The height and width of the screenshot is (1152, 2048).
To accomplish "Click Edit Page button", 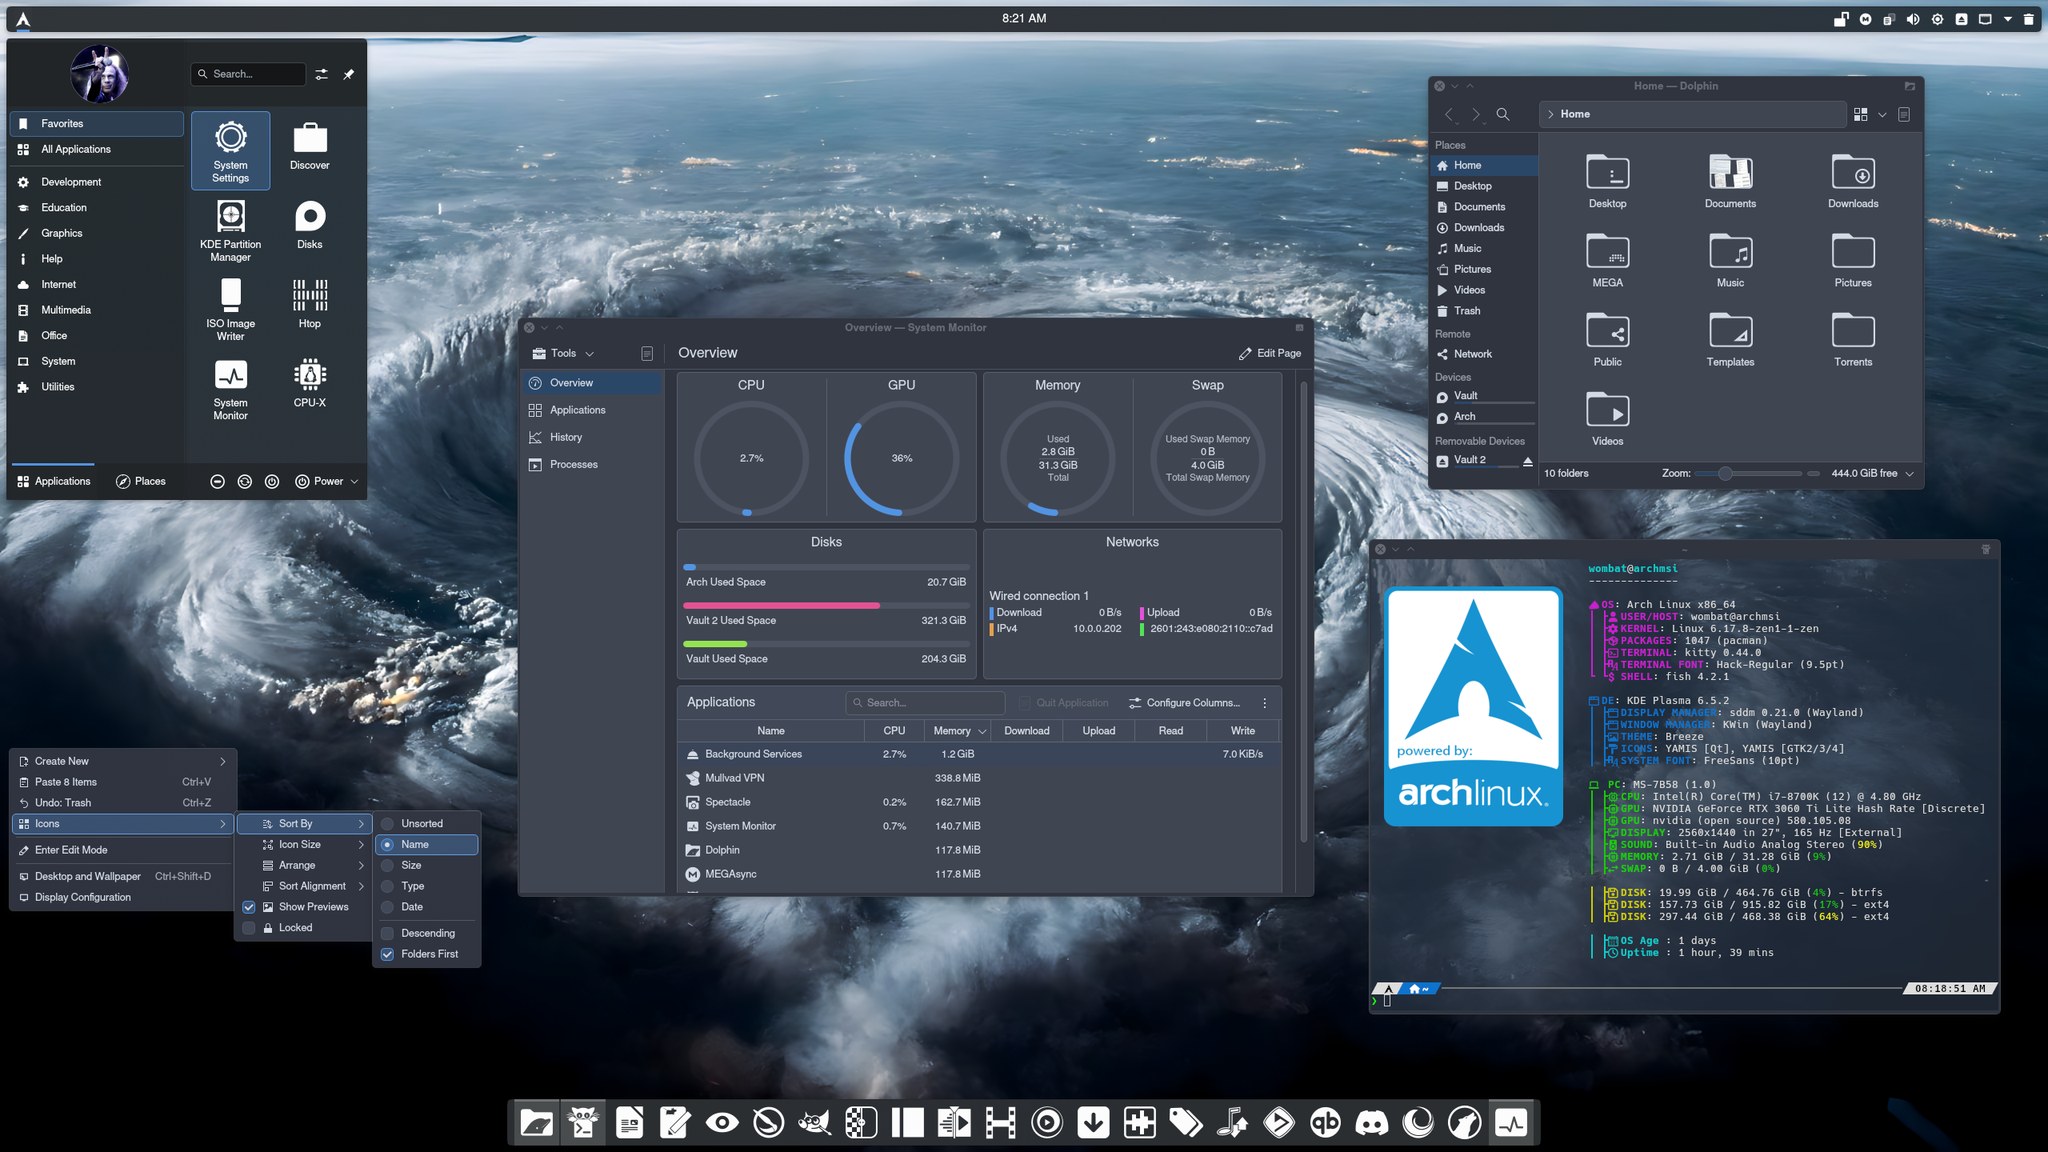I will [x=1269, y=353].
